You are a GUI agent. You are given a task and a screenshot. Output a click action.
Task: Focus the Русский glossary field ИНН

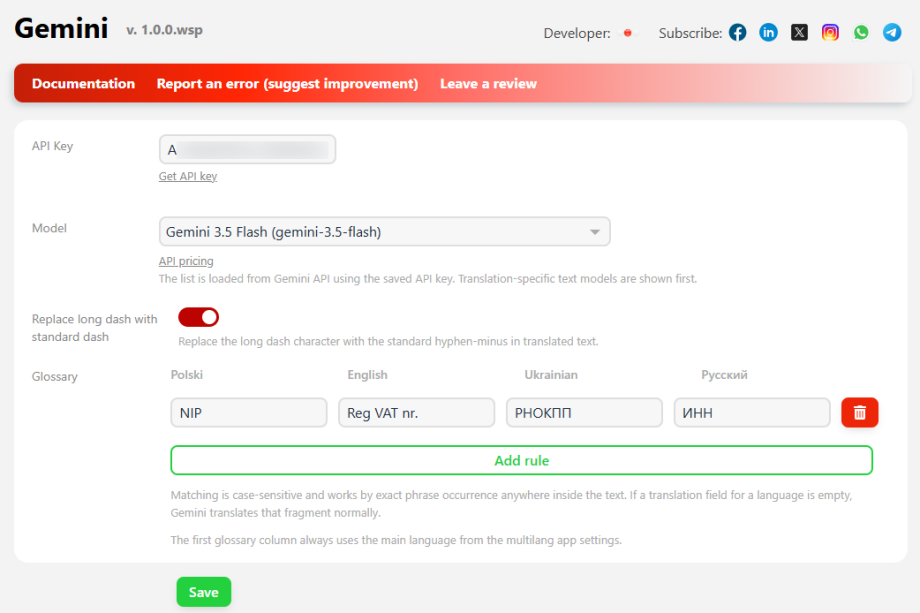pyautogui.click(x=752, y=412)
